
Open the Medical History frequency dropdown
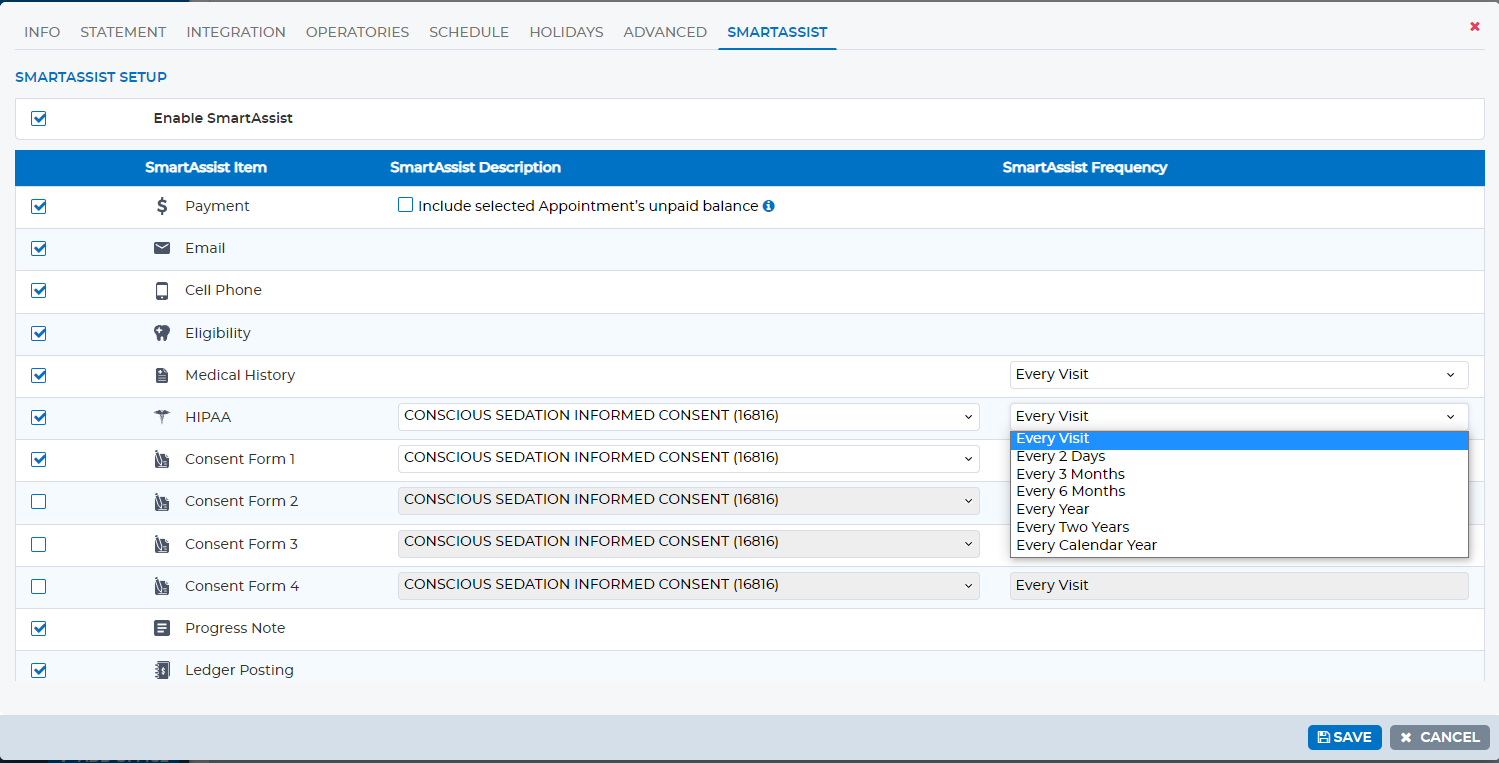click(1239, 375)
